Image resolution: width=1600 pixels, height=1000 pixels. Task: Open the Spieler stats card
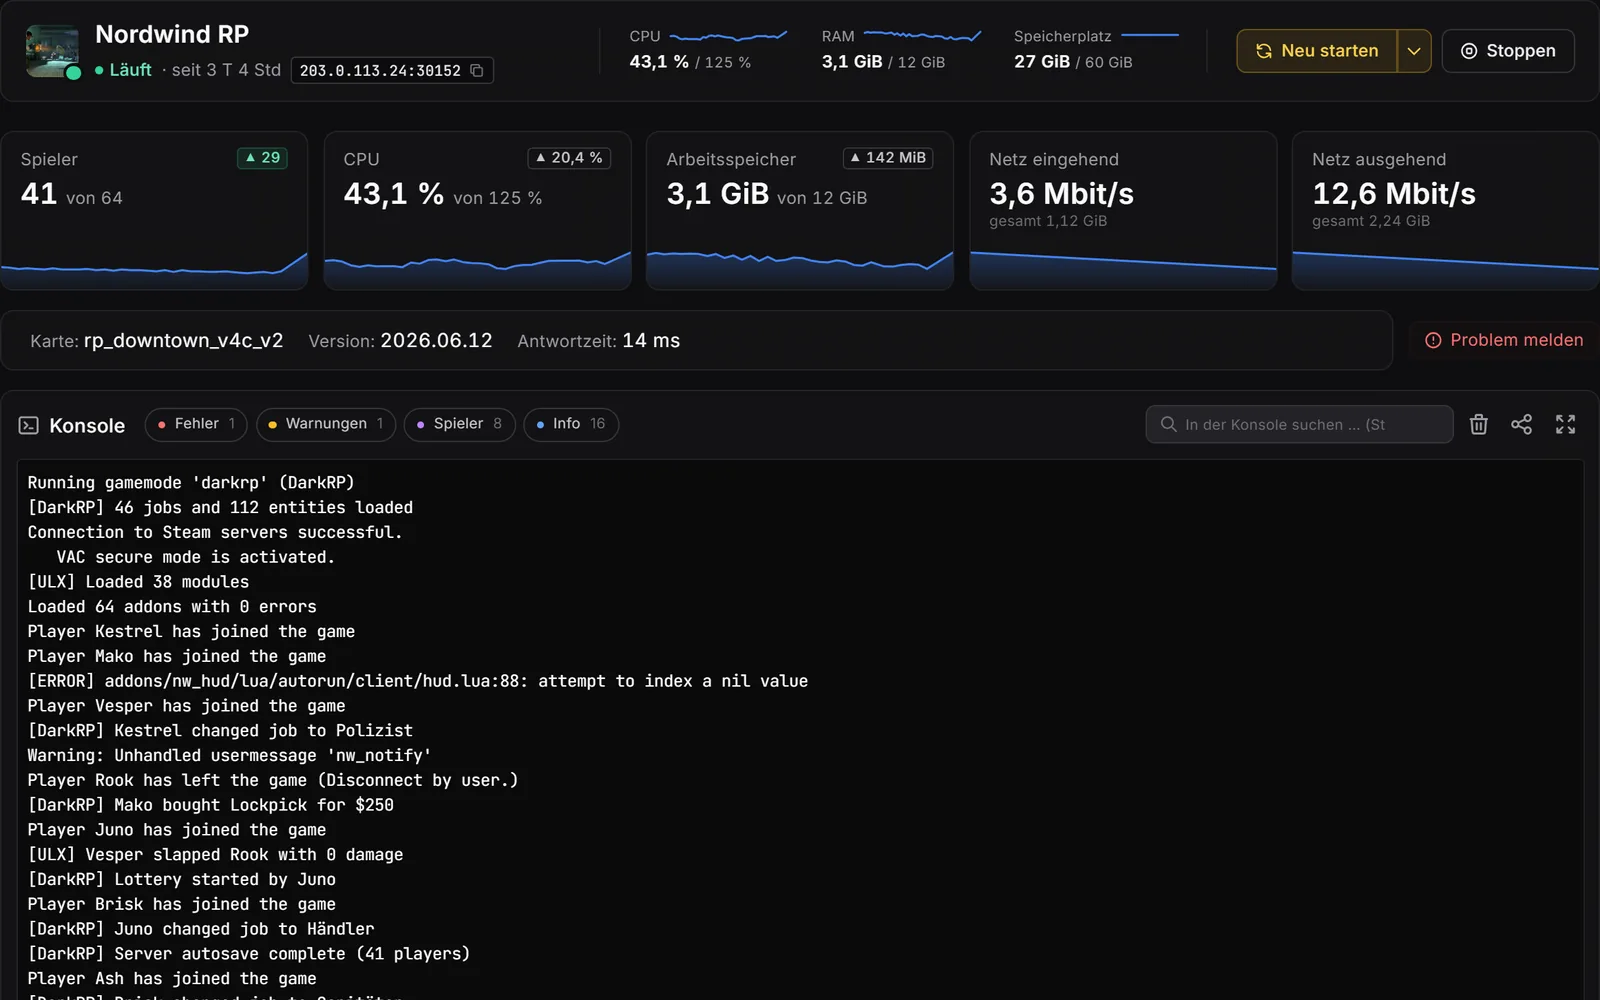154,211
